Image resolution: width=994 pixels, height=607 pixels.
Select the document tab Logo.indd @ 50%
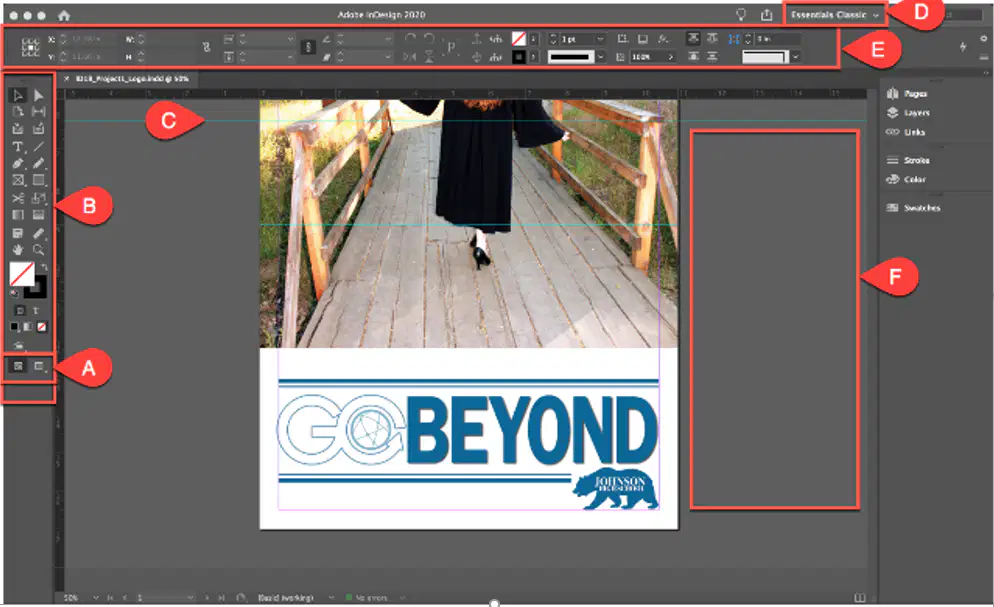point(132,79)
